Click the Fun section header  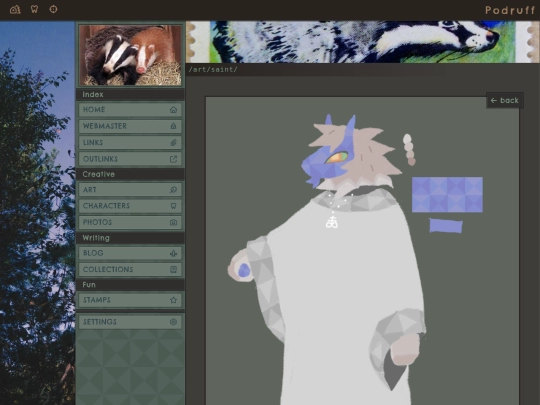click(x=130, y=285)
